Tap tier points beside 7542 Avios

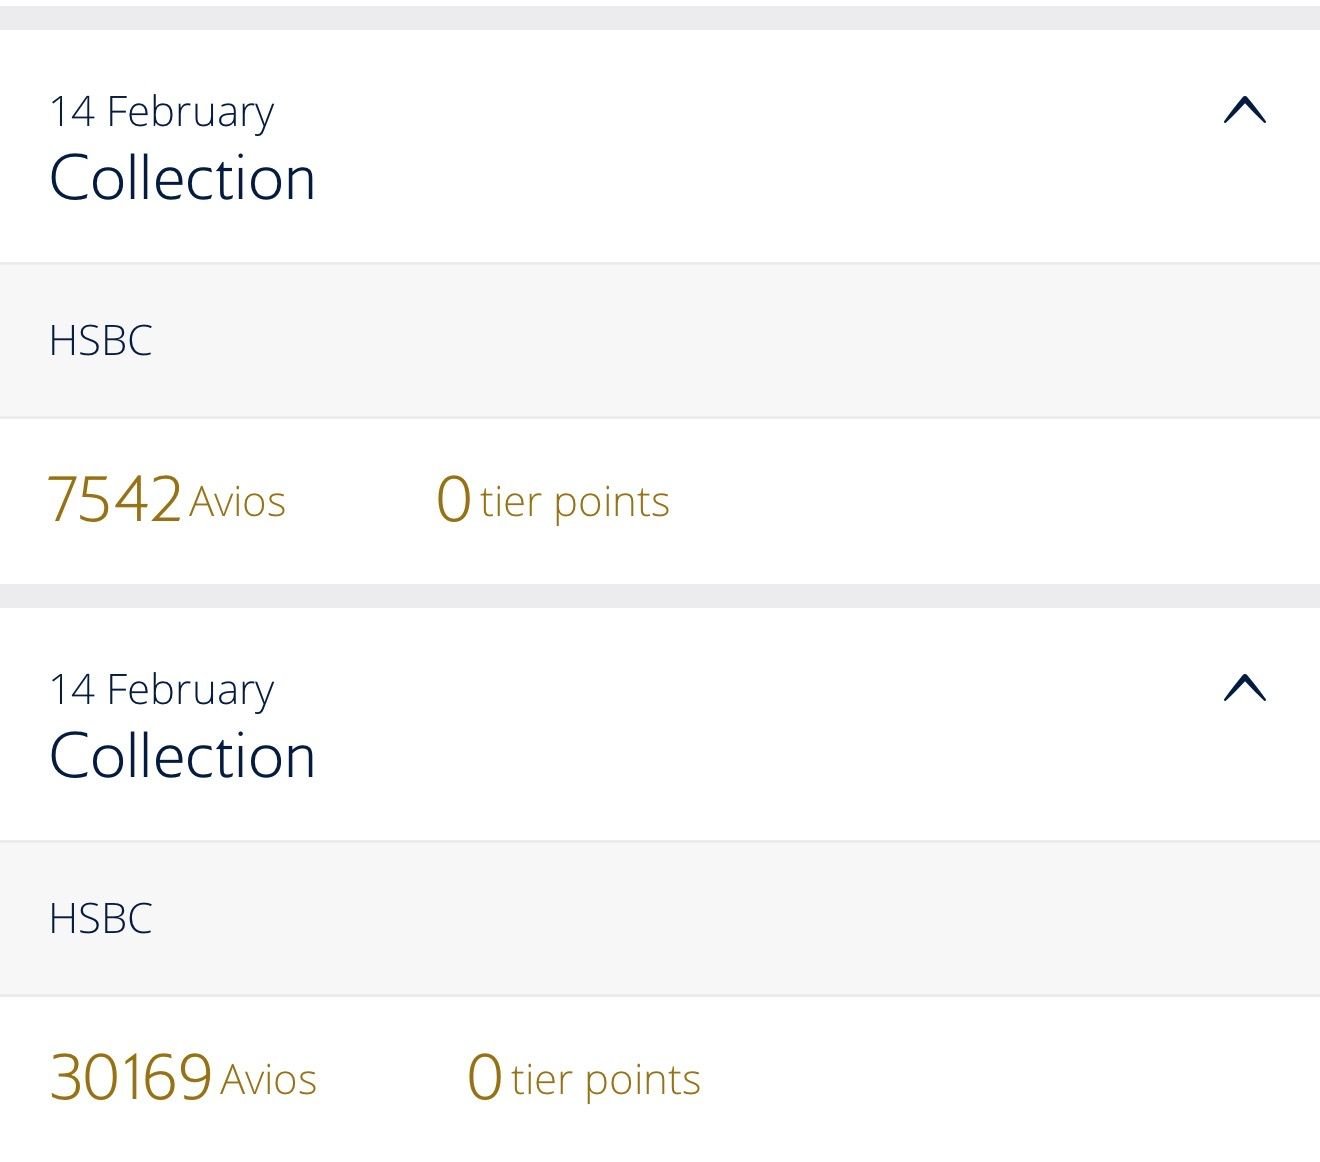(574, 502)
